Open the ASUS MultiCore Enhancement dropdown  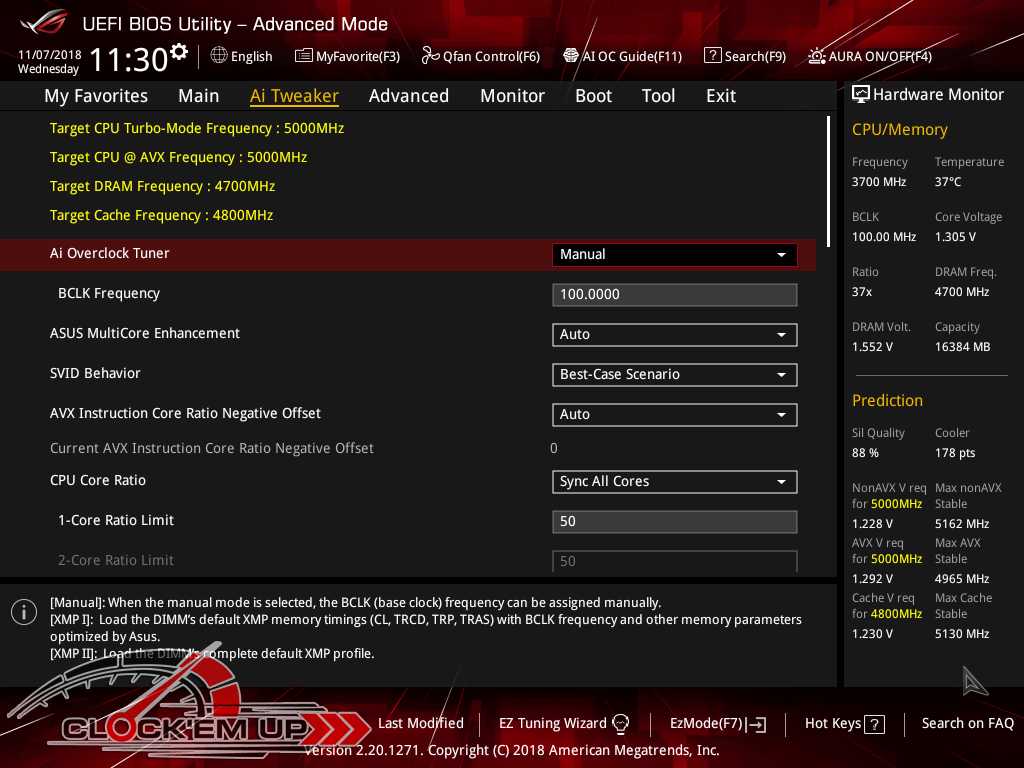pos(674,335)
